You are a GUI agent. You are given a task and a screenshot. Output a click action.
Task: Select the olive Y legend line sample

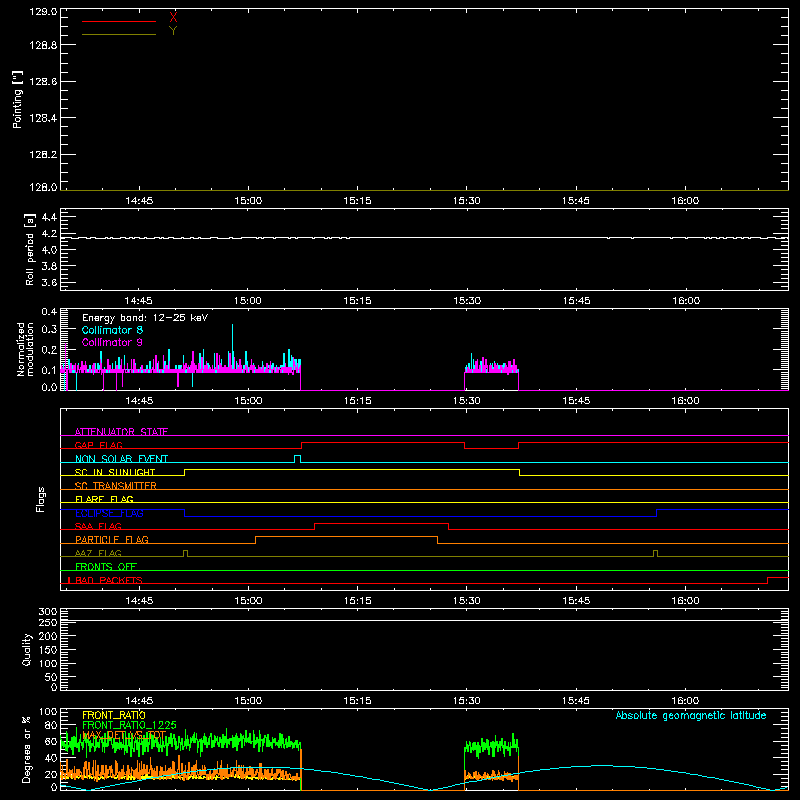point(119,34)
